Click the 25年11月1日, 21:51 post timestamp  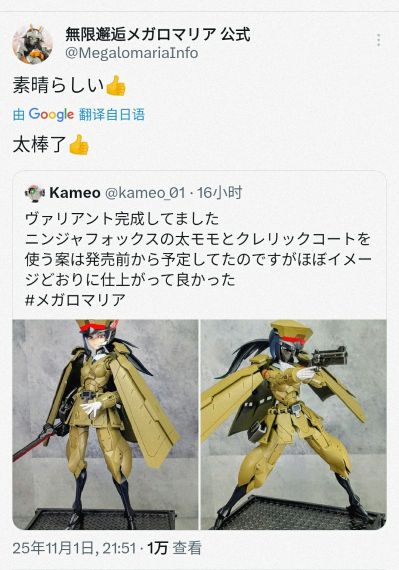(x=74, y=548)
